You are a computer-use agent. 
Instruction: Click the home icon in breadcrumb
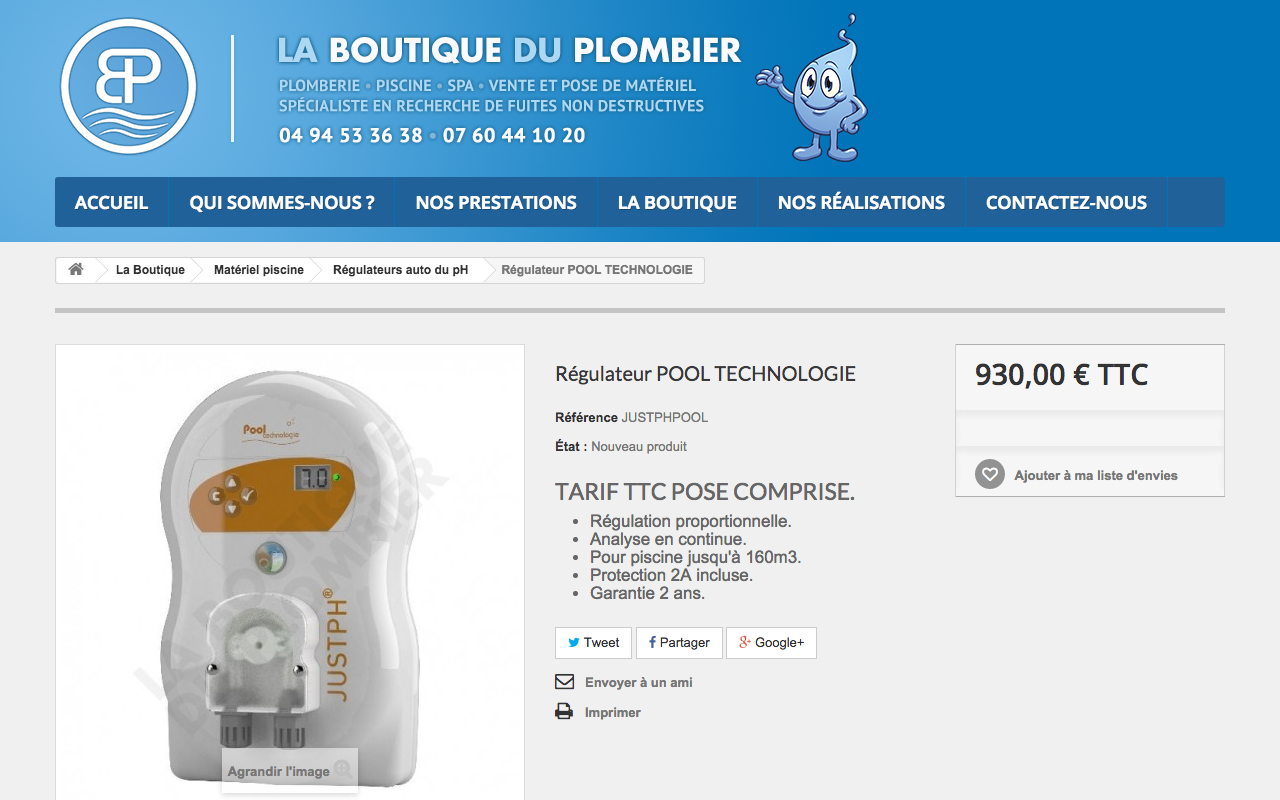[75, 270]
